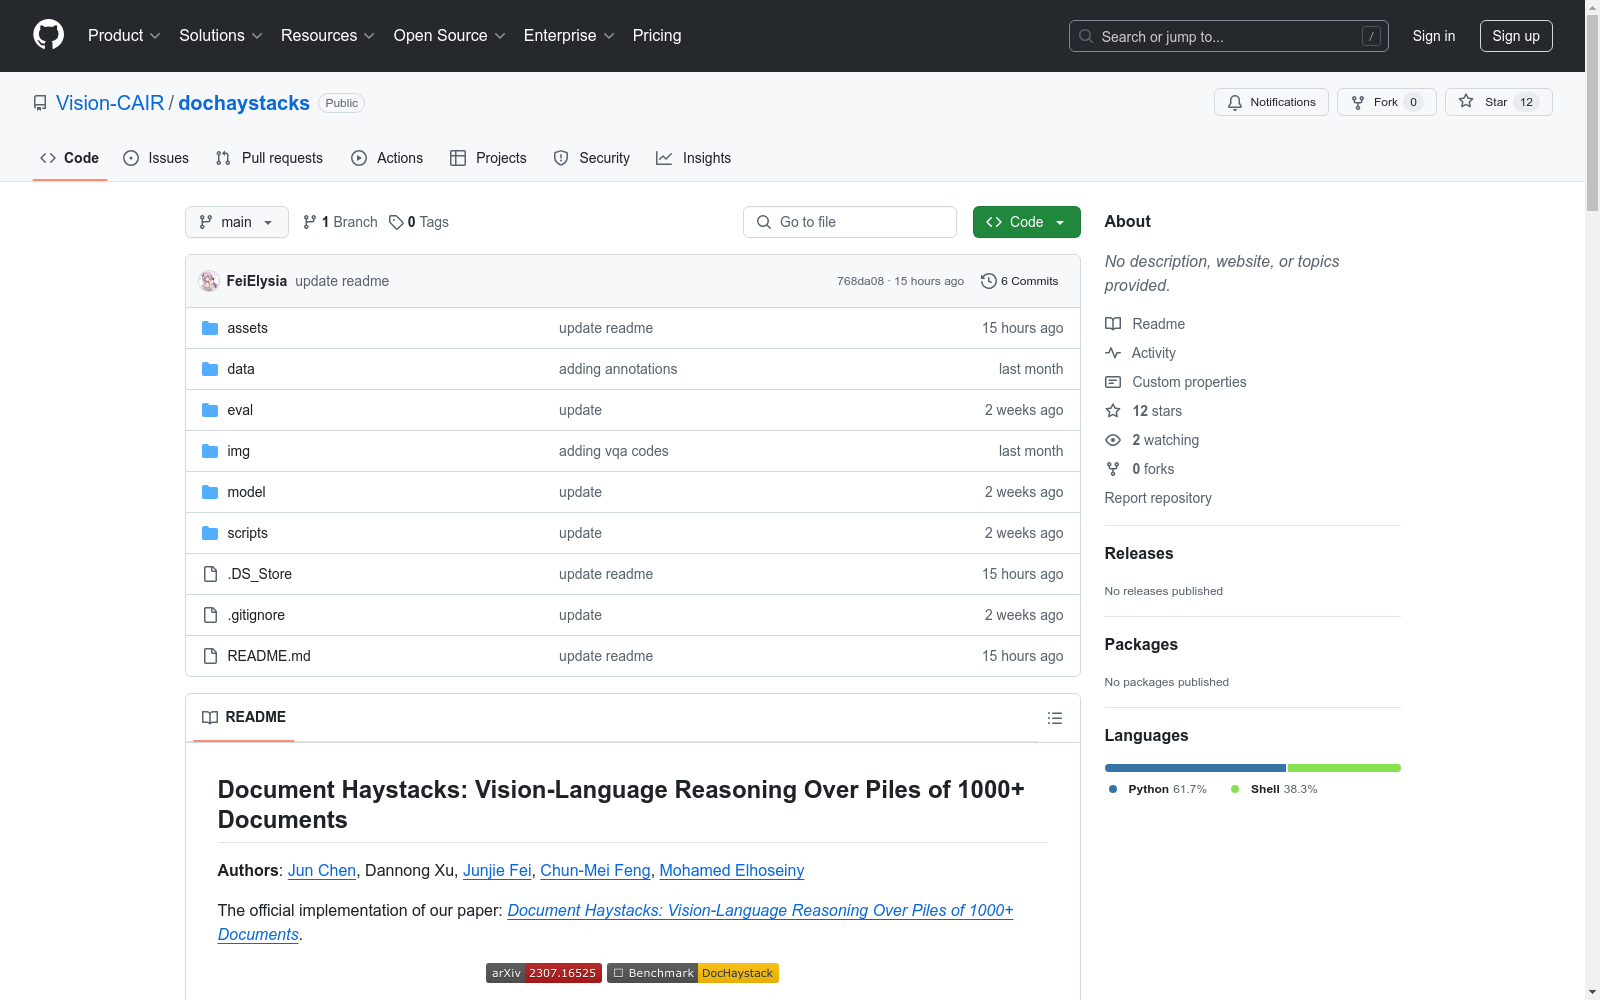Open Mohamed Elhoseiny's author link

coord(732,870)
